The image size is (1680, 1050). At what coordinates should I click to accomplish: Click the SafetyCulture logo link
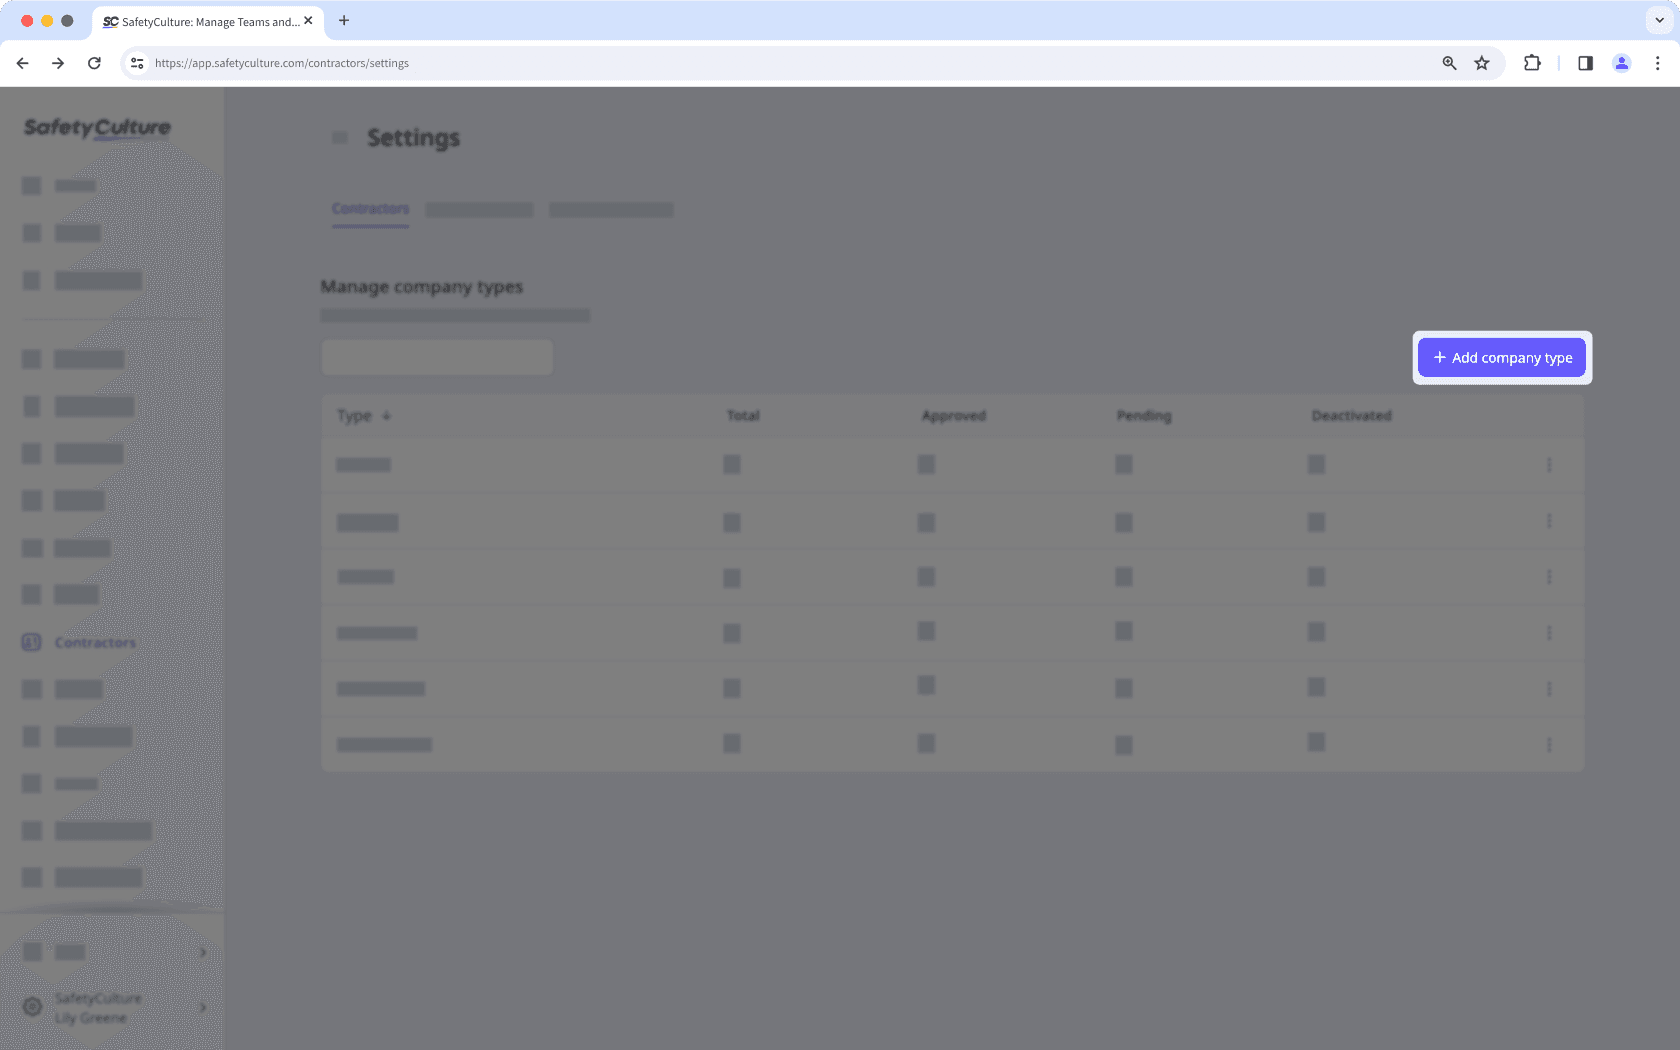point(96,127)
